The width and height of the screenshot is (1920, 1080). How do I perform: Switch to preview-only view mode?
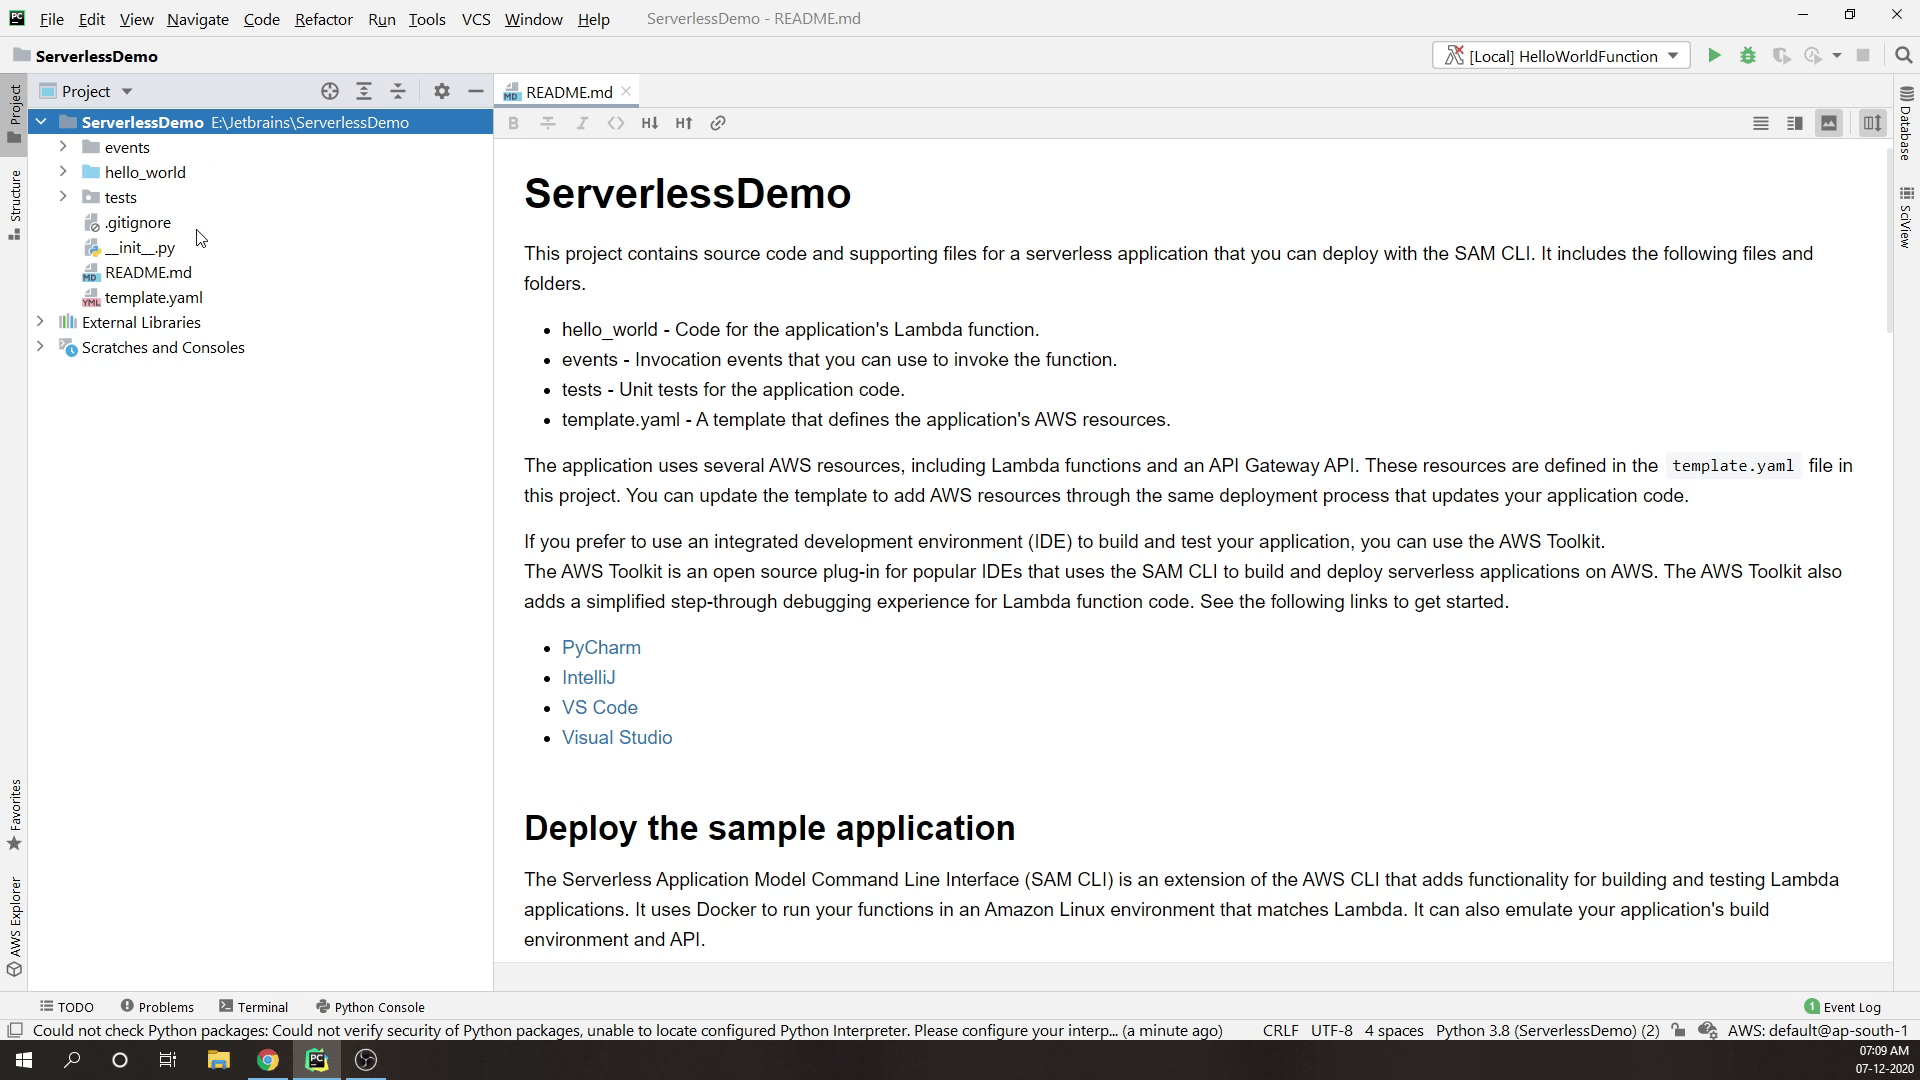click(1829, 123)
